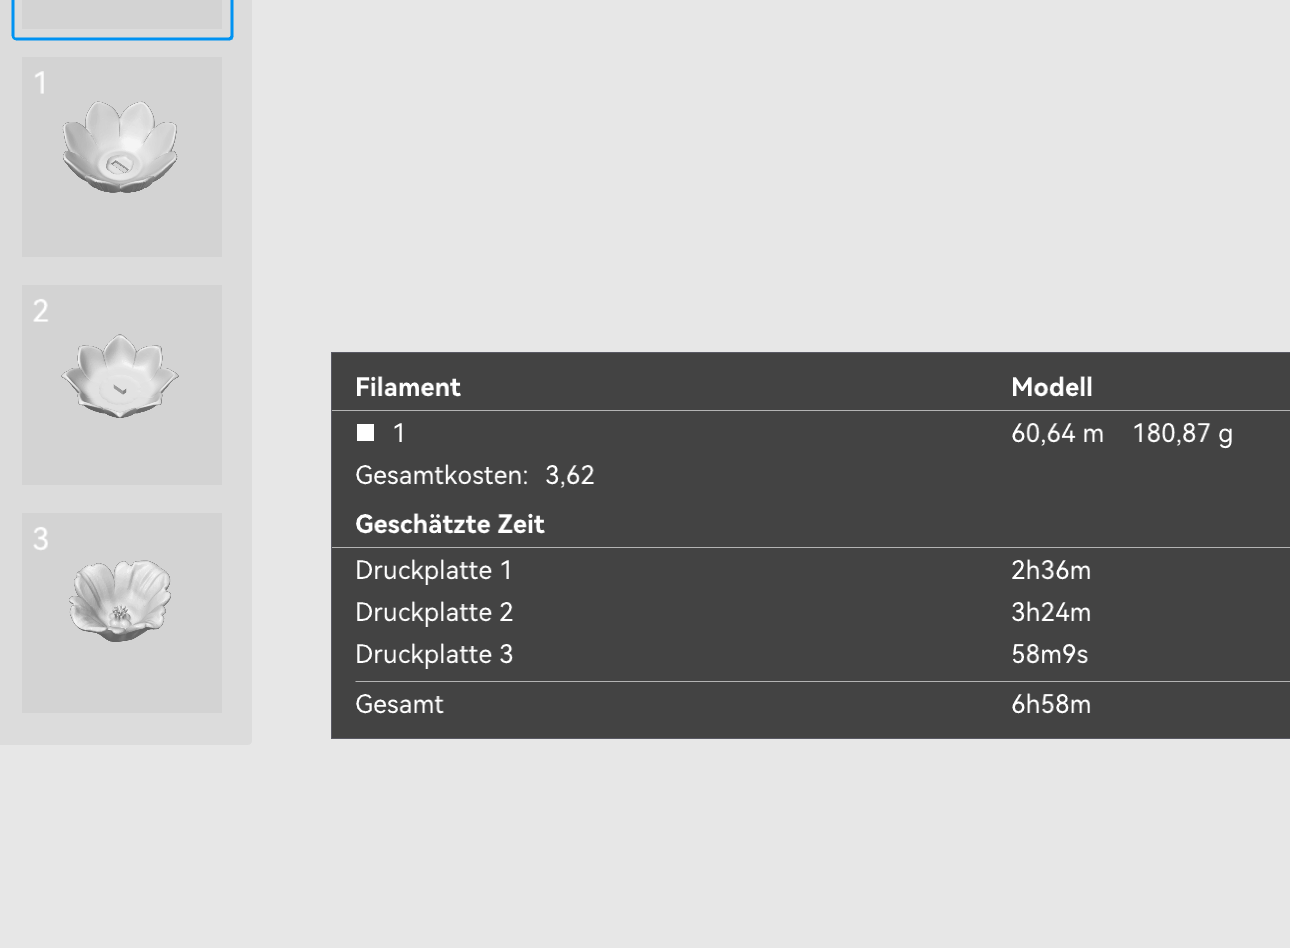Click the Geschätzte Zeit heading
Screen dimensions: 1290x948
[450, 524]
